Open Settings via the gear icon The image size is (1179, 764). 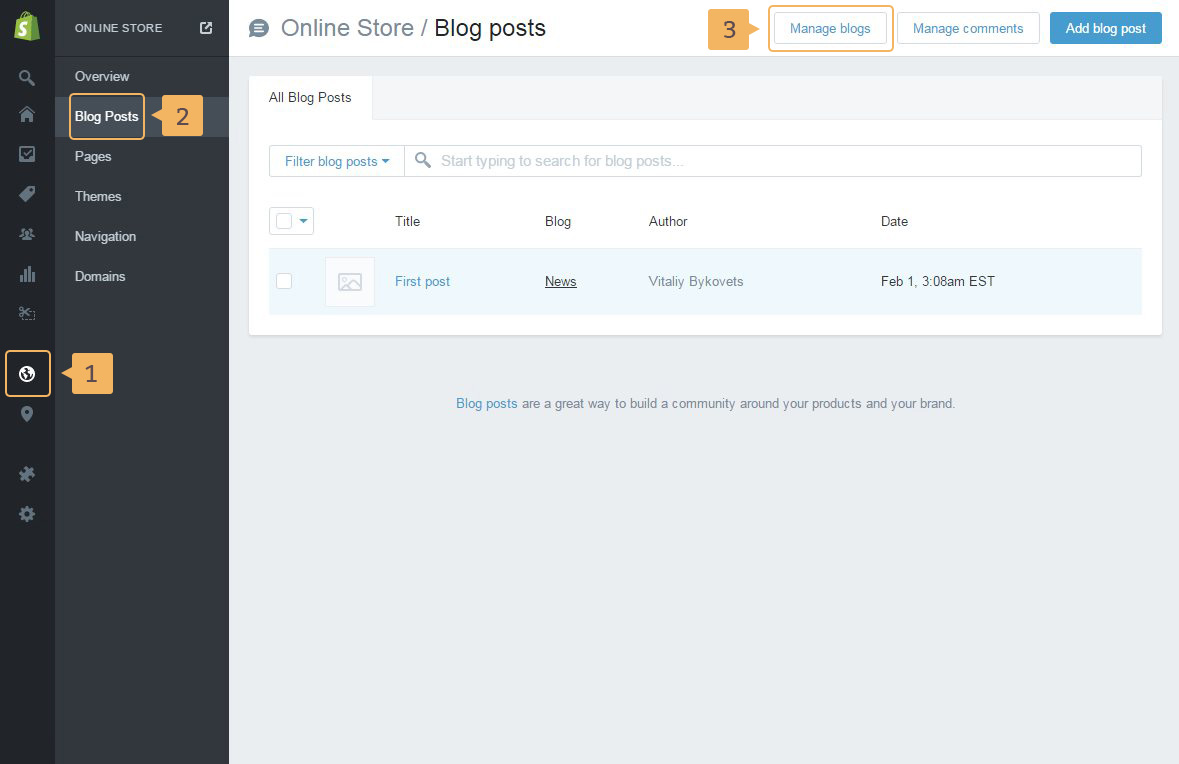27,514
